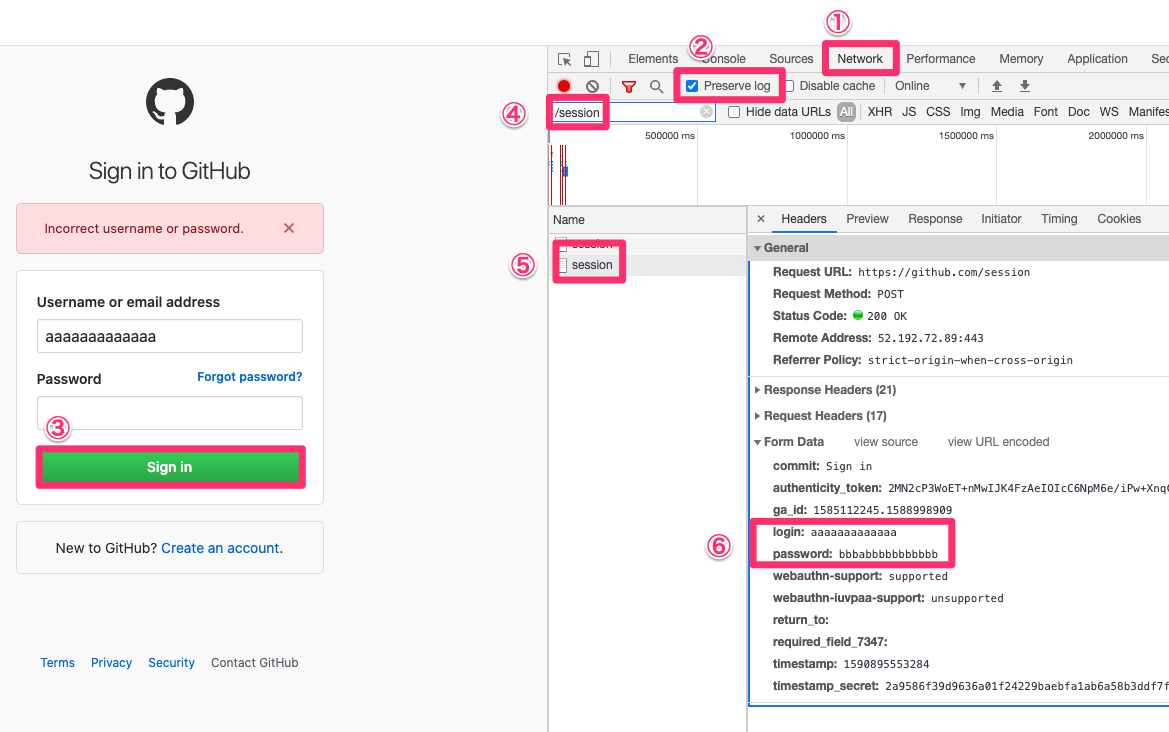Filter requests by CSS type
1169x732 pixels.
coord(938,112)
